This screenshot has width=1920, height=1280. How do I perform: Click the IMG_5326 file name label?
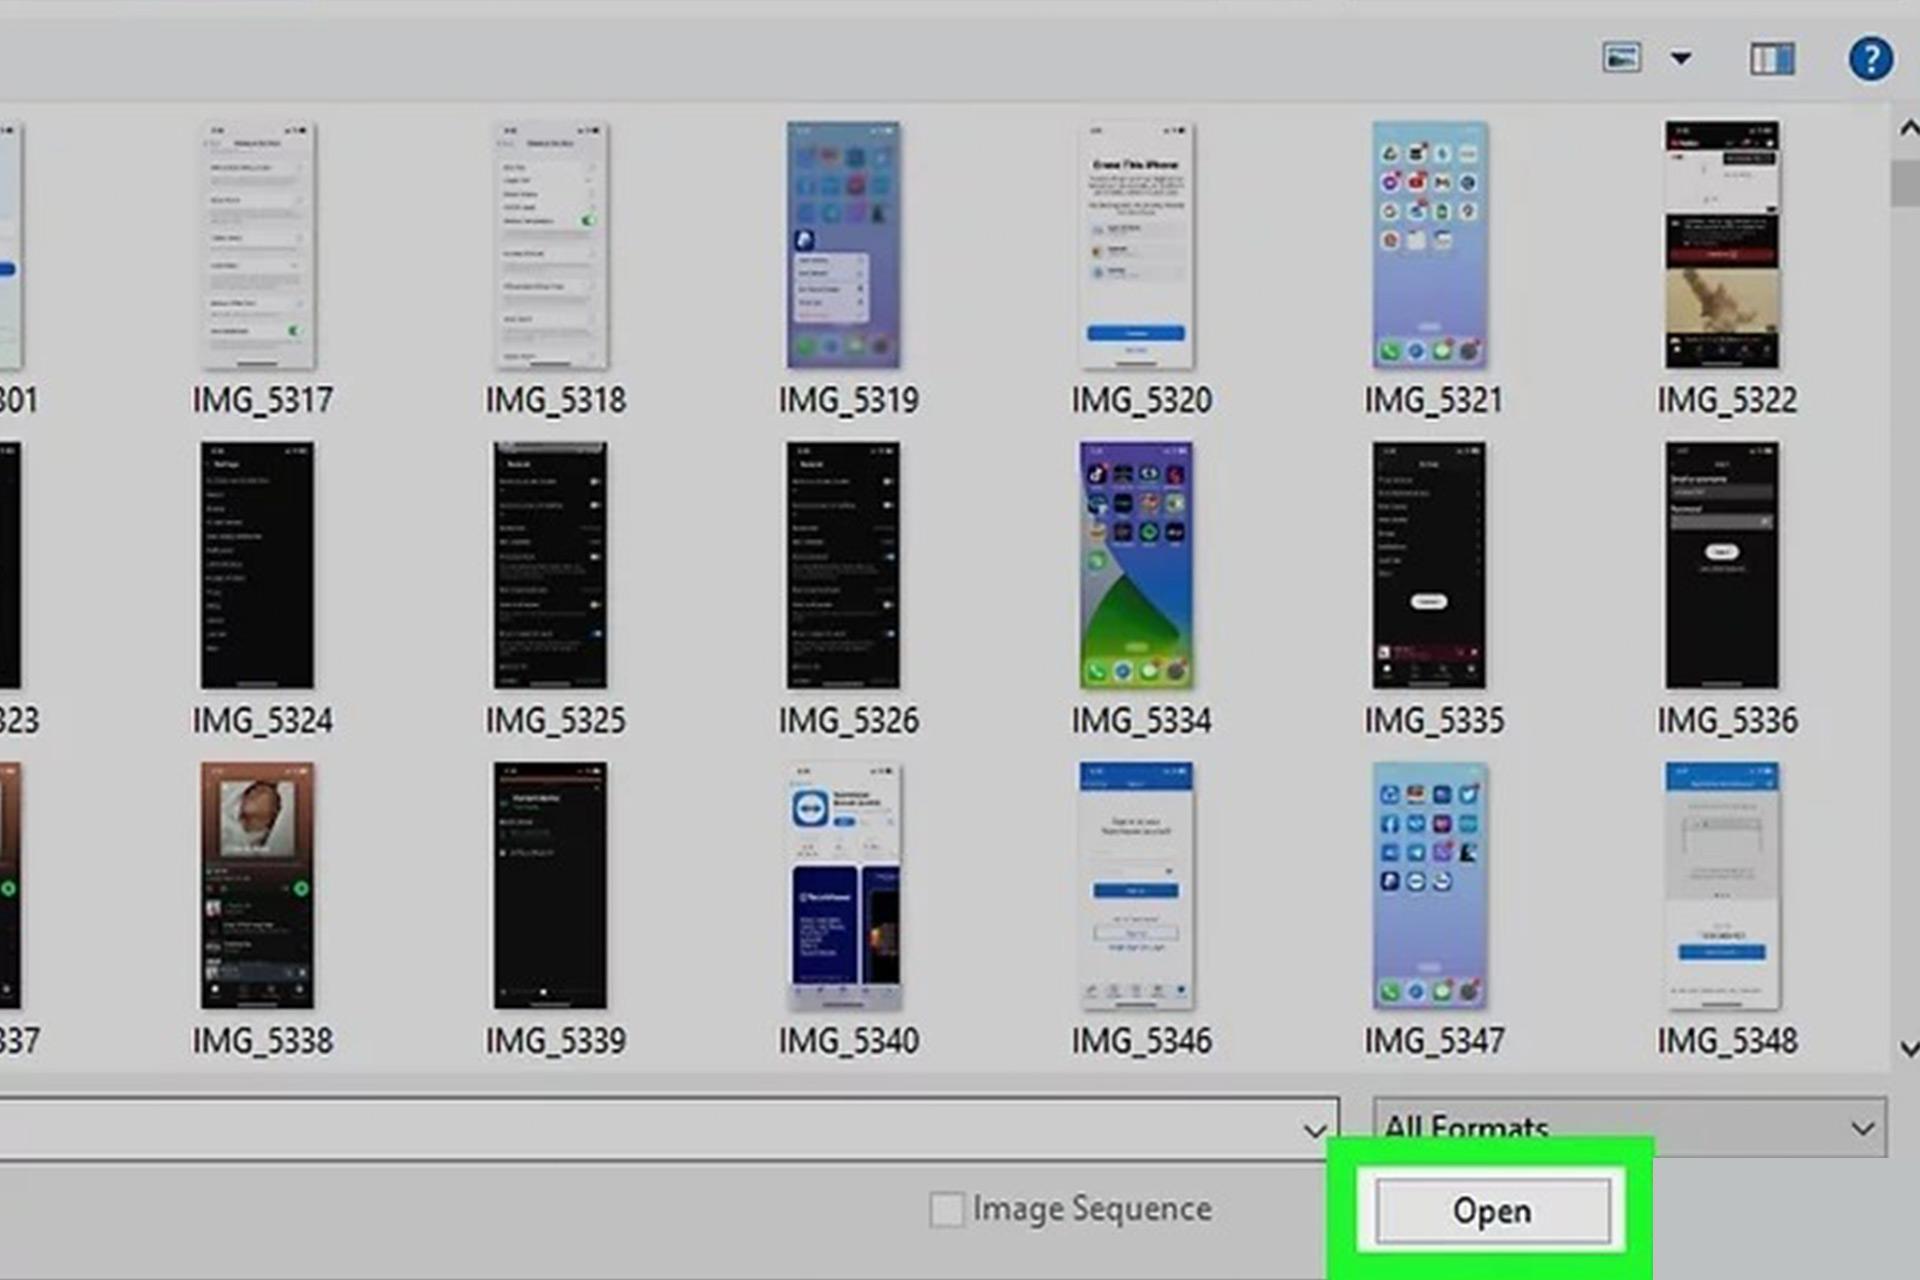[849, 720]
